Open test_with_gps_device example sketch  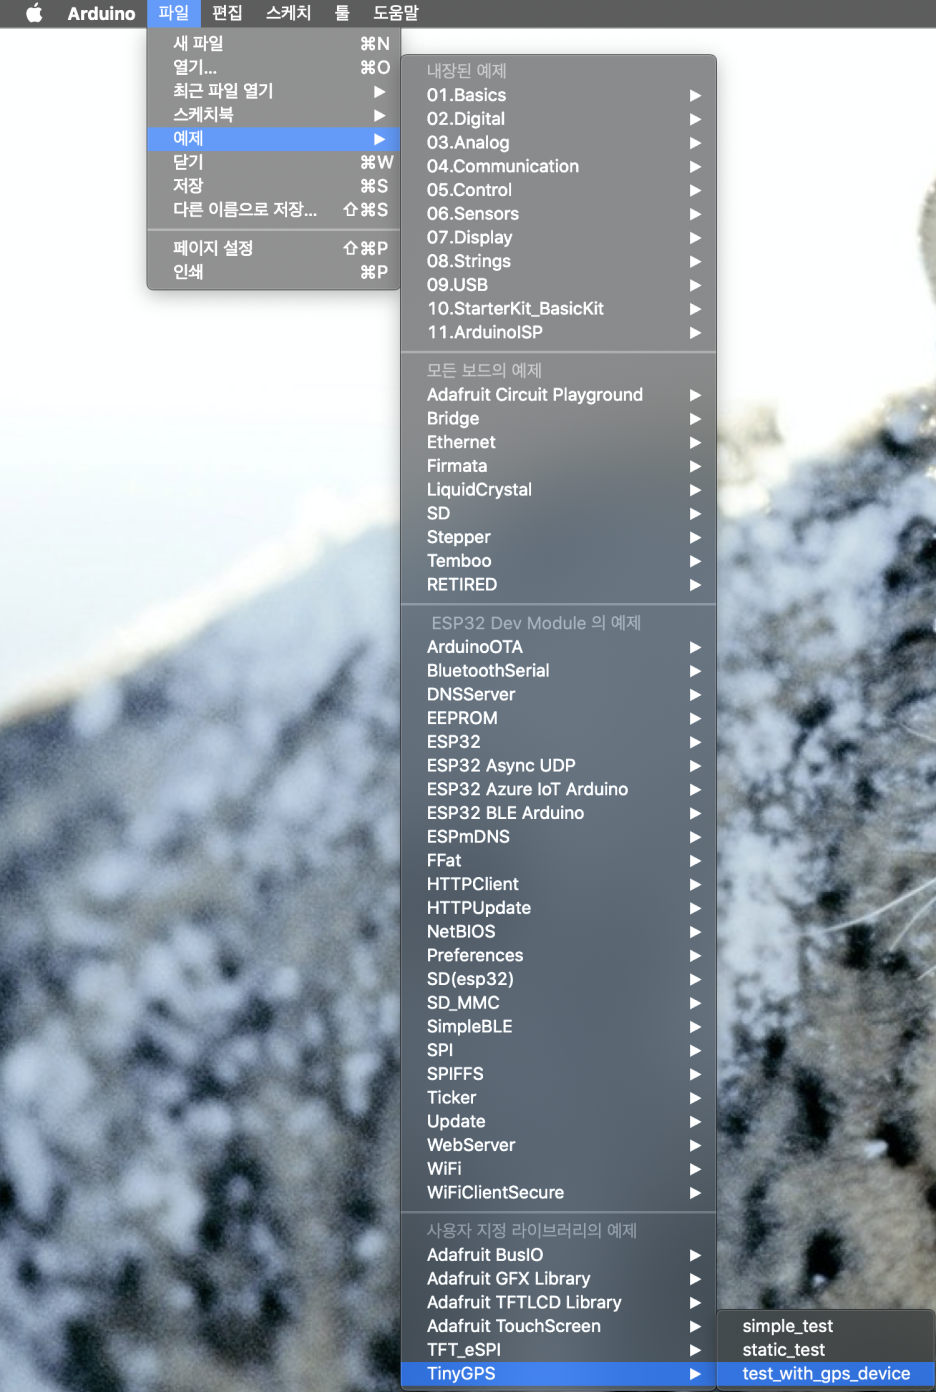tap(826, 1374)
